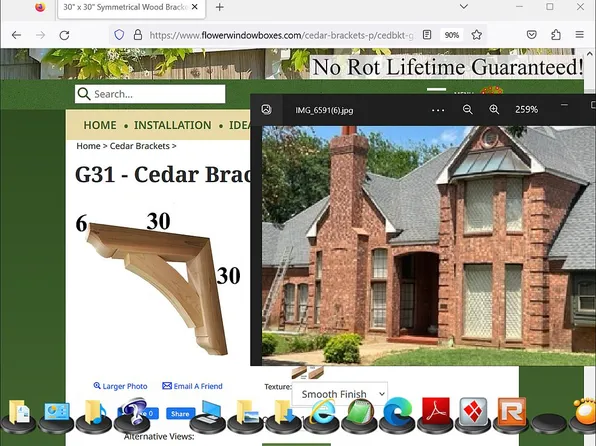Open the Pictures folder dock icon

pos(246,413)
